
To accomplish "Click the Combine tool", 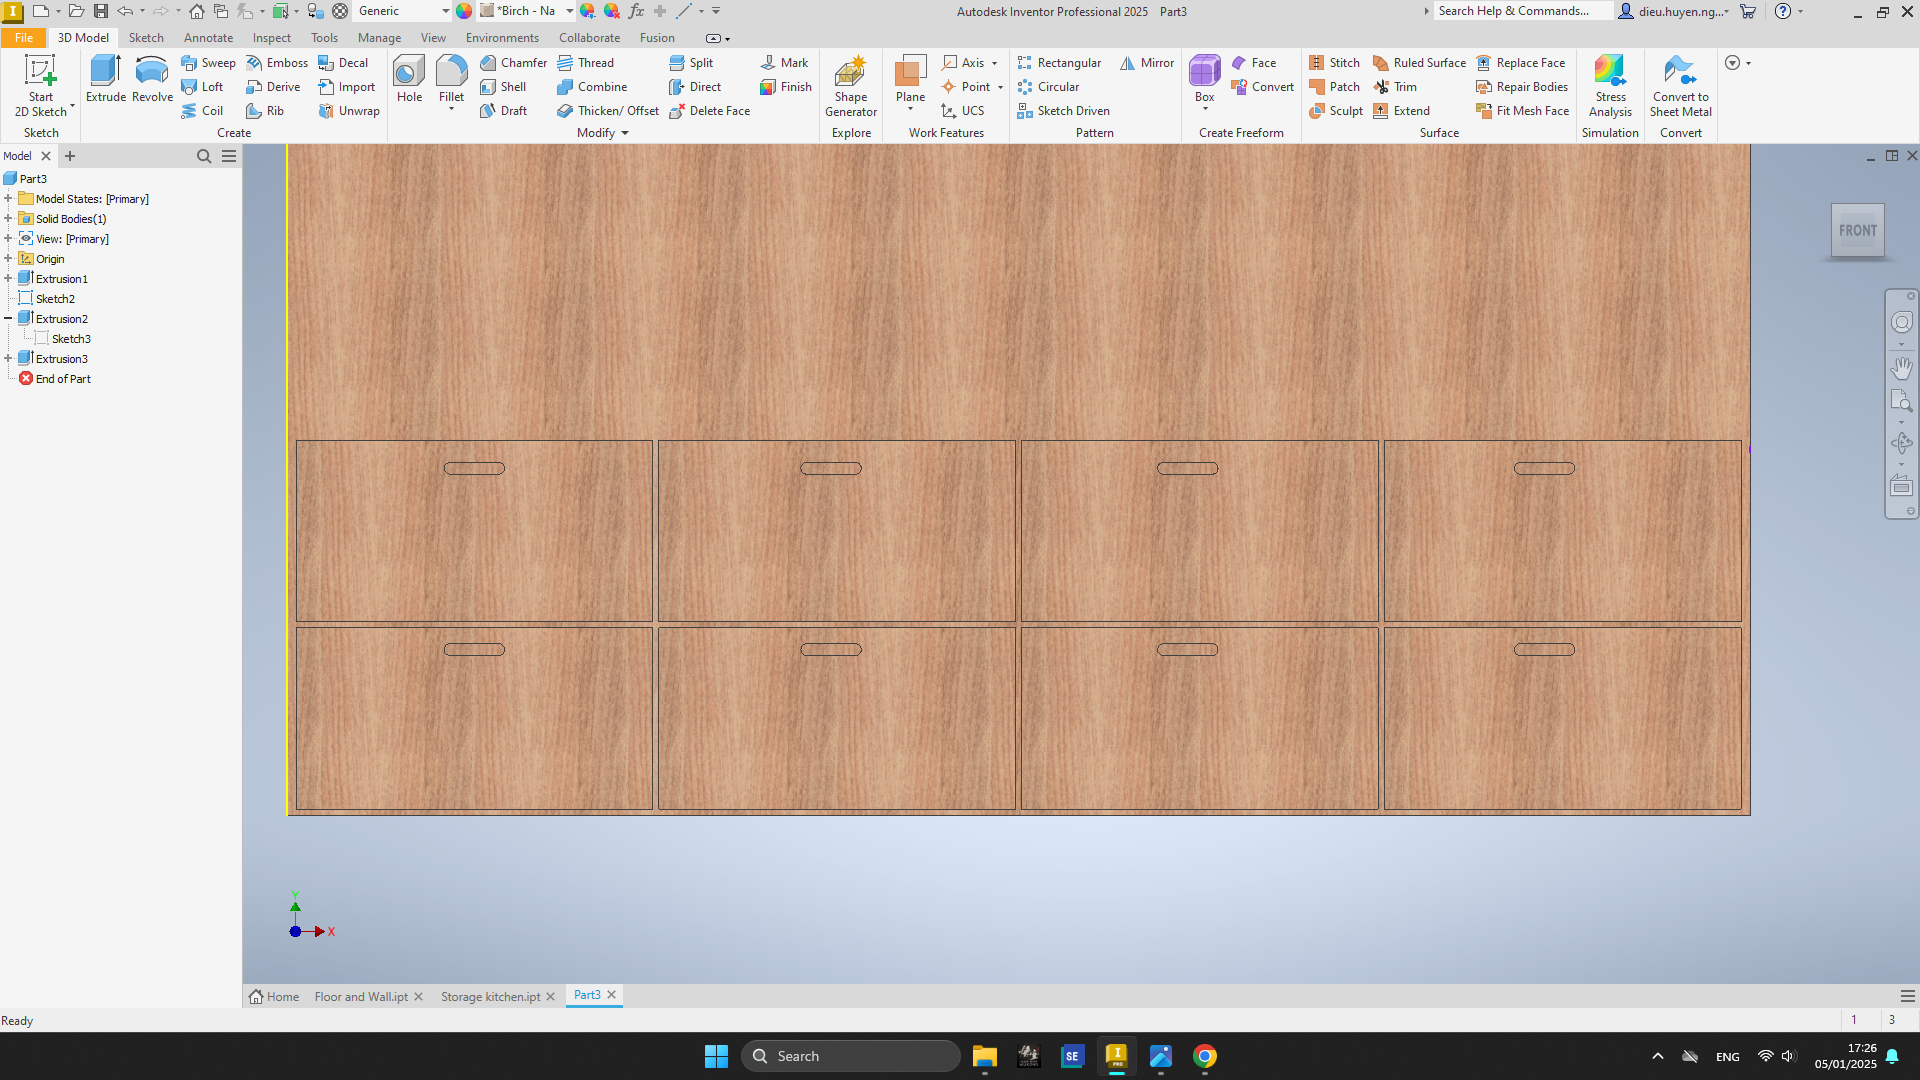I will [592, 87].
